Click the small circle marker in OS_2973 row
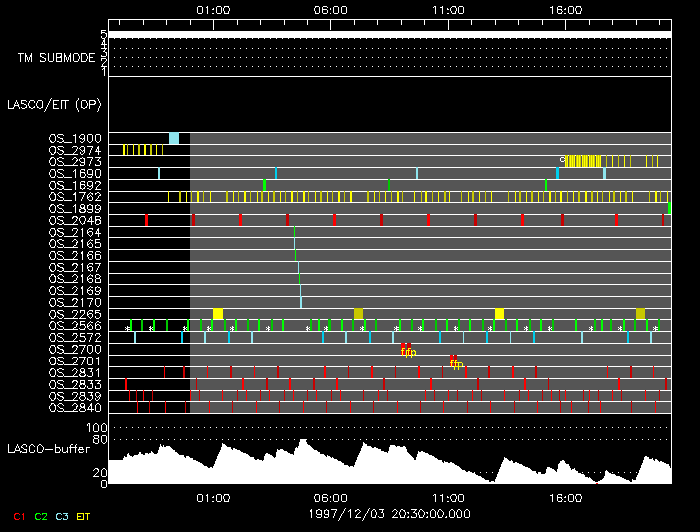Viewport: 700px width, 532px height. coord(562,159)
